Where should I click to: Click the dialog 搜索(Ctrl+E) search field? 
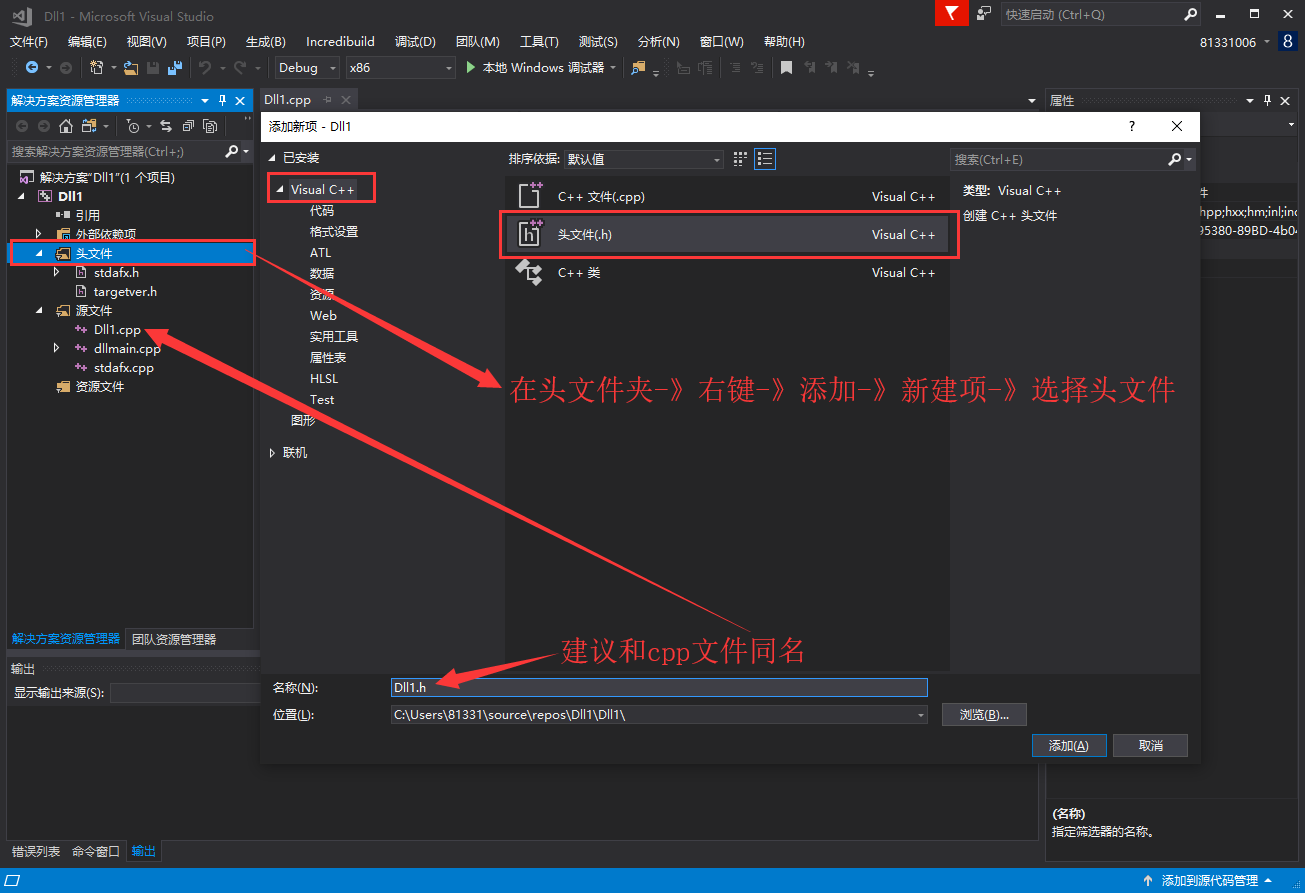click(x=1057, y=160)
